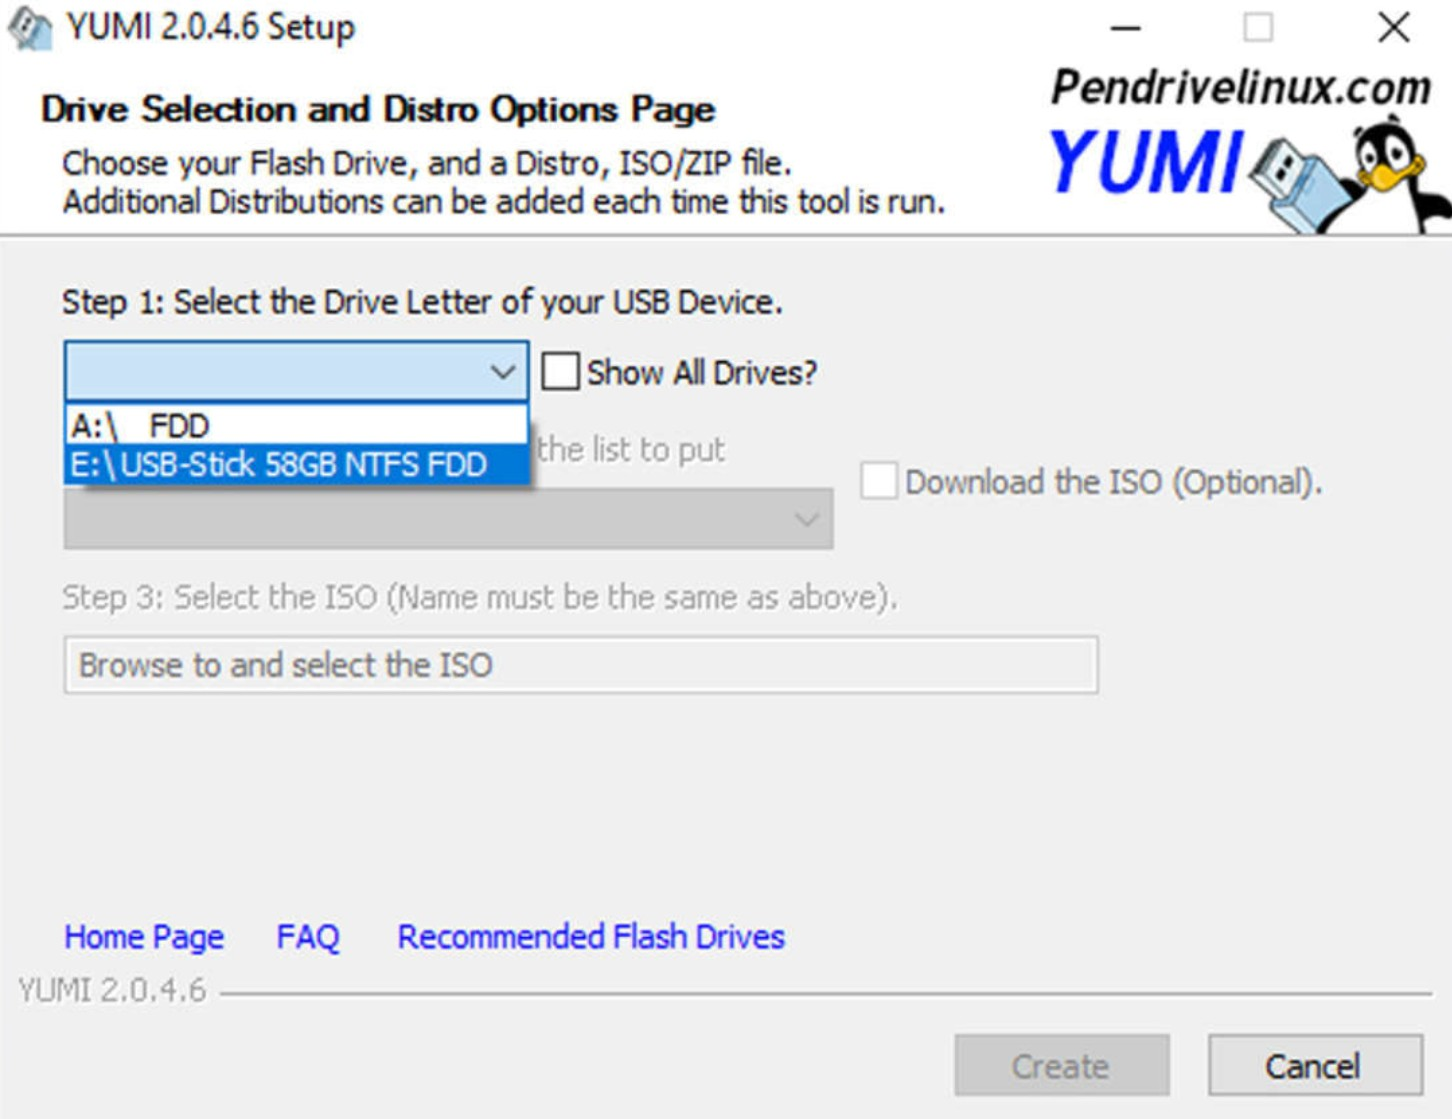Screen dimensions: 1452x1119
Task: Minimize the YUMI Setup window
Action: [1126, 28]
